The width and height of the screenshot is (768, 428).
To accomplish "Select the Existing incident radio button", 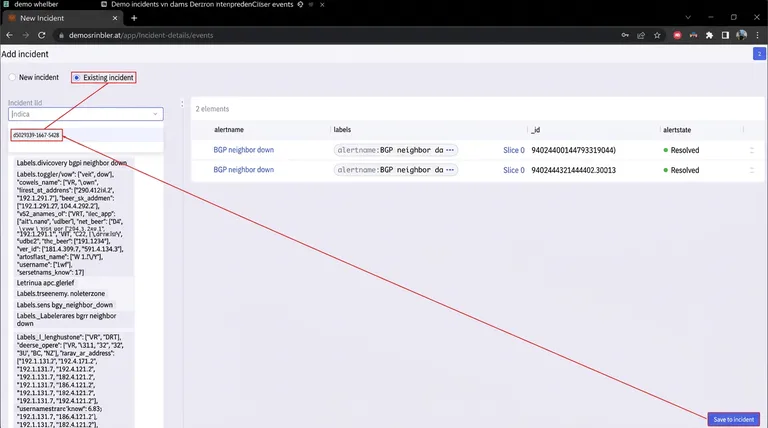I will coord(76,77).
